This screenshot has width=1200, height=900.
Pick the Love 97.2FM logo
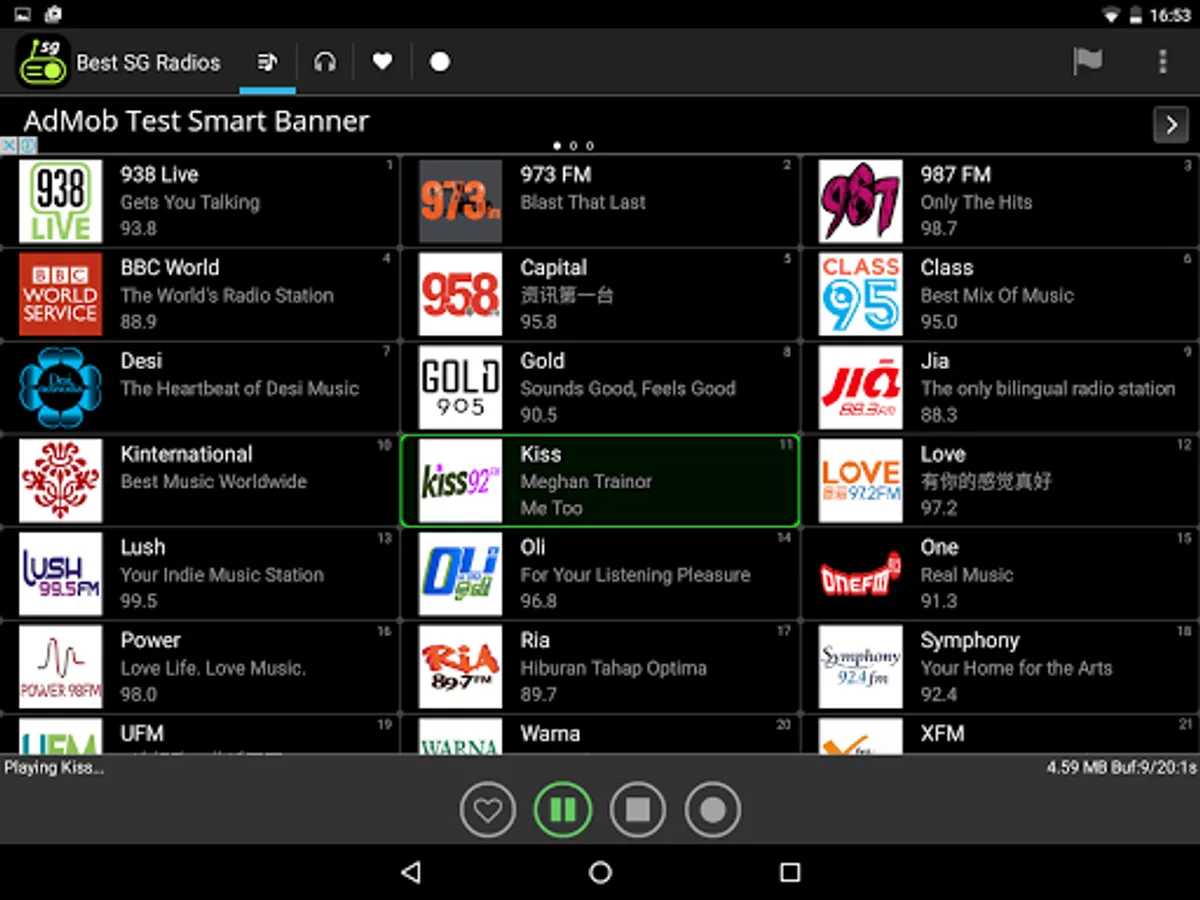click(x=860, y=480)
